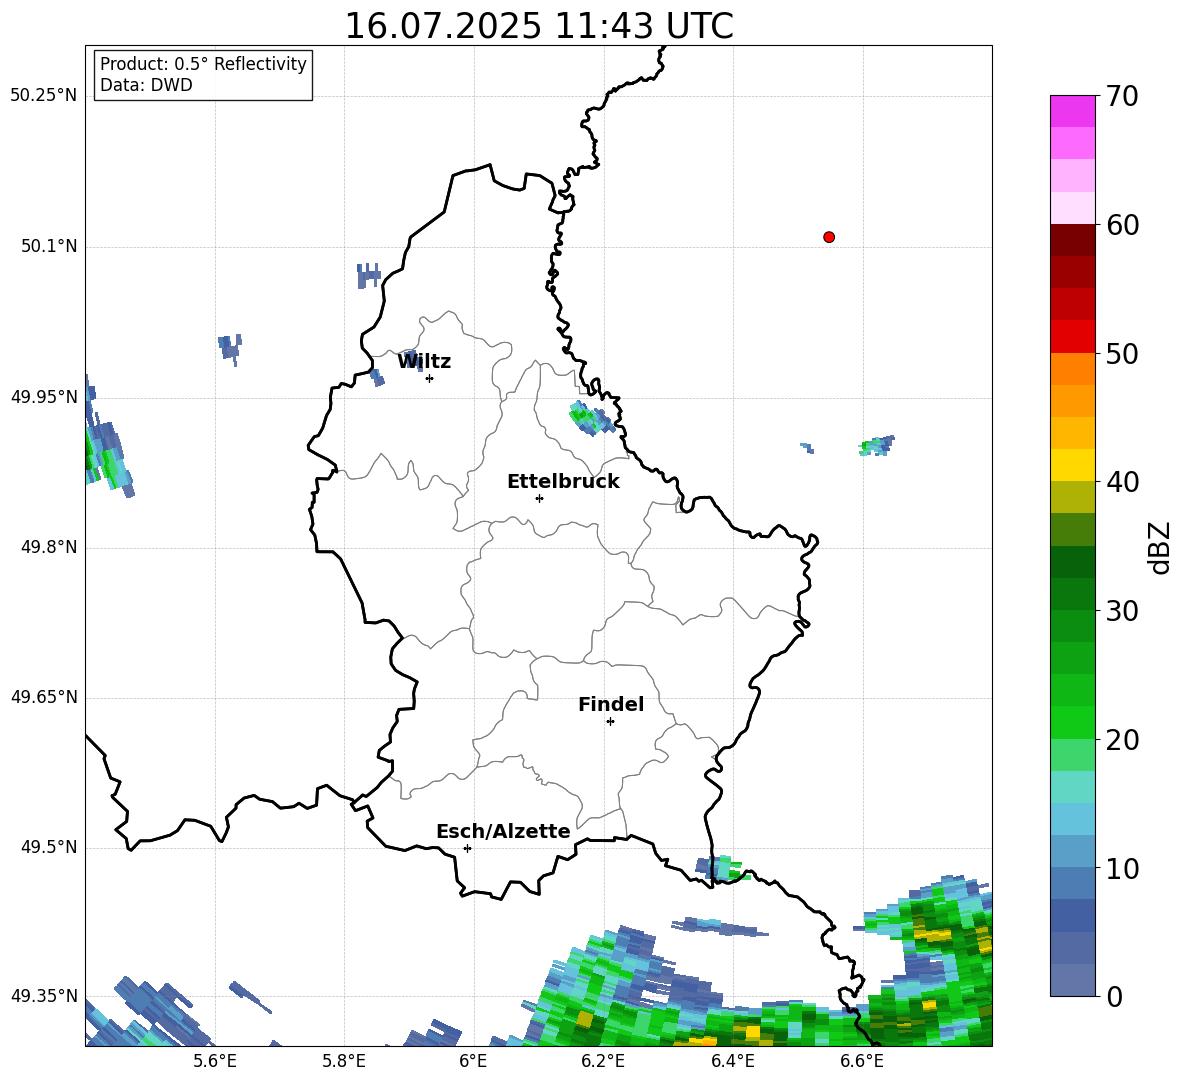This screenshot has height=1081, width=1184.
Task: Click the Ettelbruck station label
Action: pyautogui.click(x=563, y=482)
